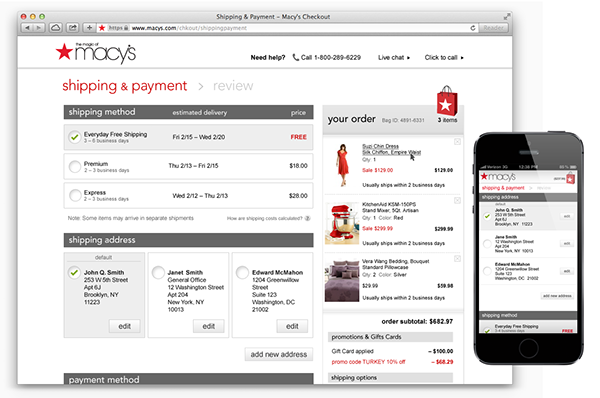Click the promo code TURKEY 10% off text
600x398 pixels.
click(x=368, y=362)
